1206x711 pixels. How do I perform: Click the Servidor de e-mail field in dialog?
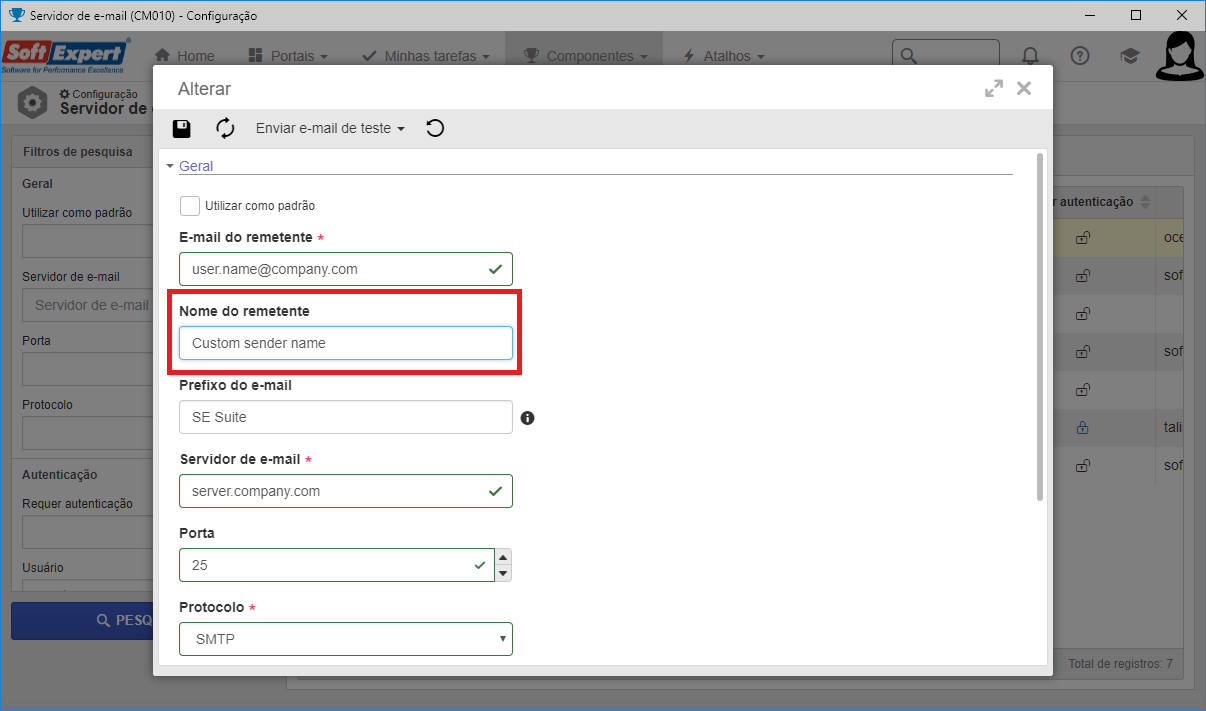click(x=346, y=491)
